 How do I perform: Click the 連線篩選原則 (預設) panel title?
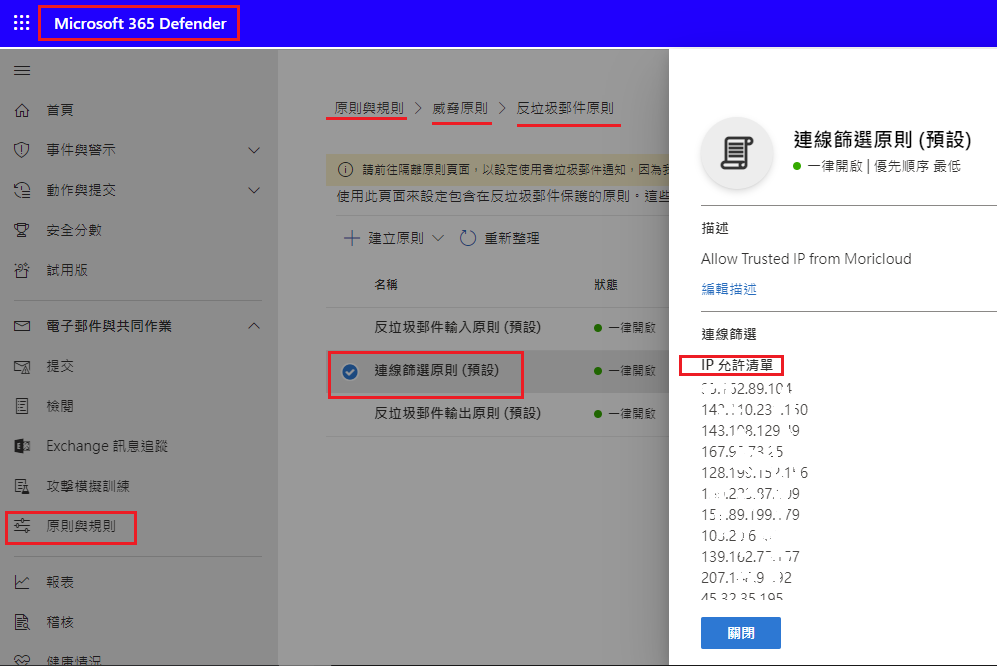click(x=883, y=139)
